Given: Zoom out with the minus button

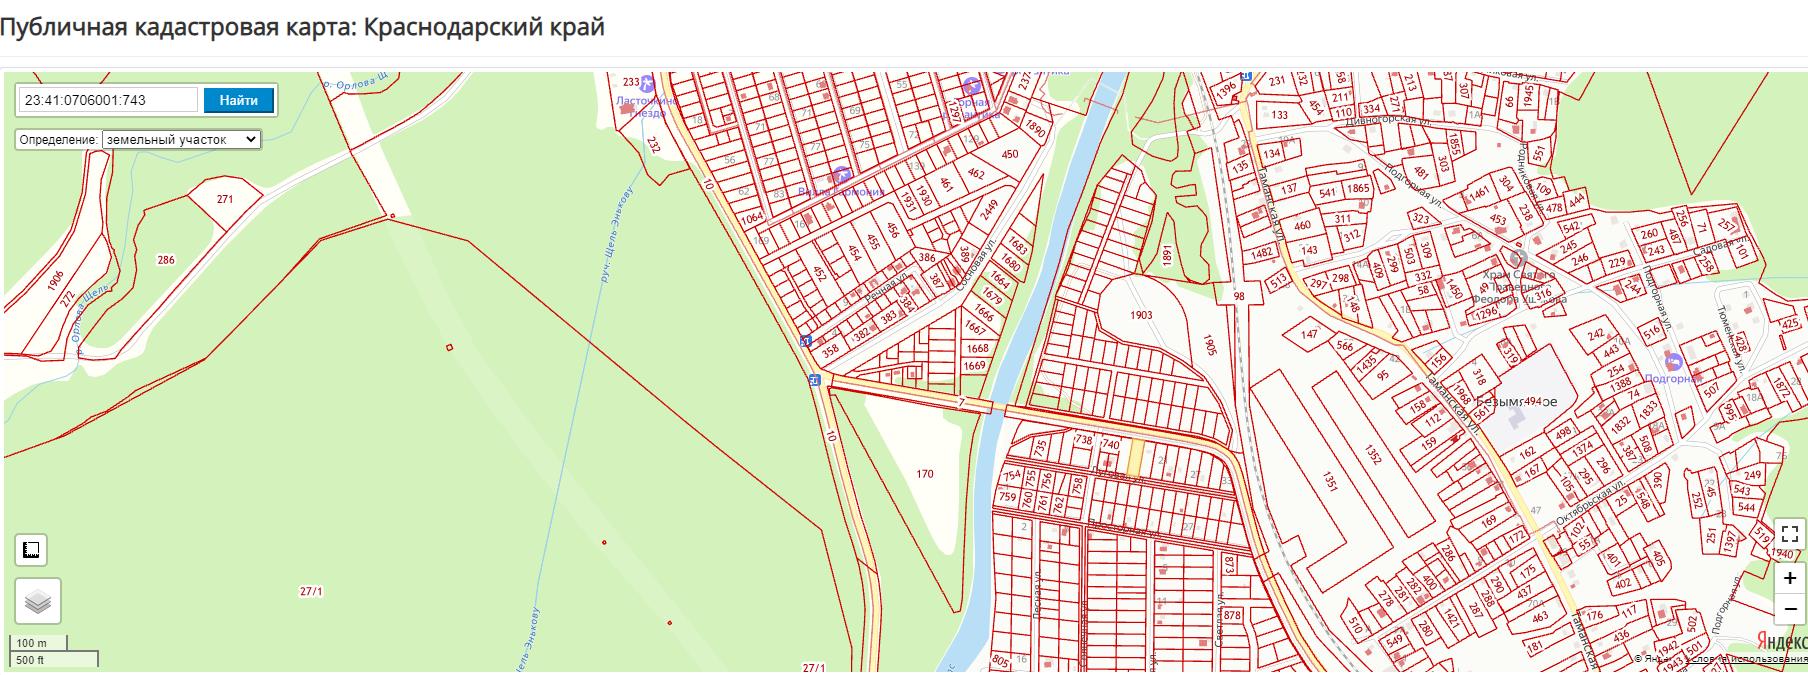Looking at the screenshot, I should coord(1790,608).
